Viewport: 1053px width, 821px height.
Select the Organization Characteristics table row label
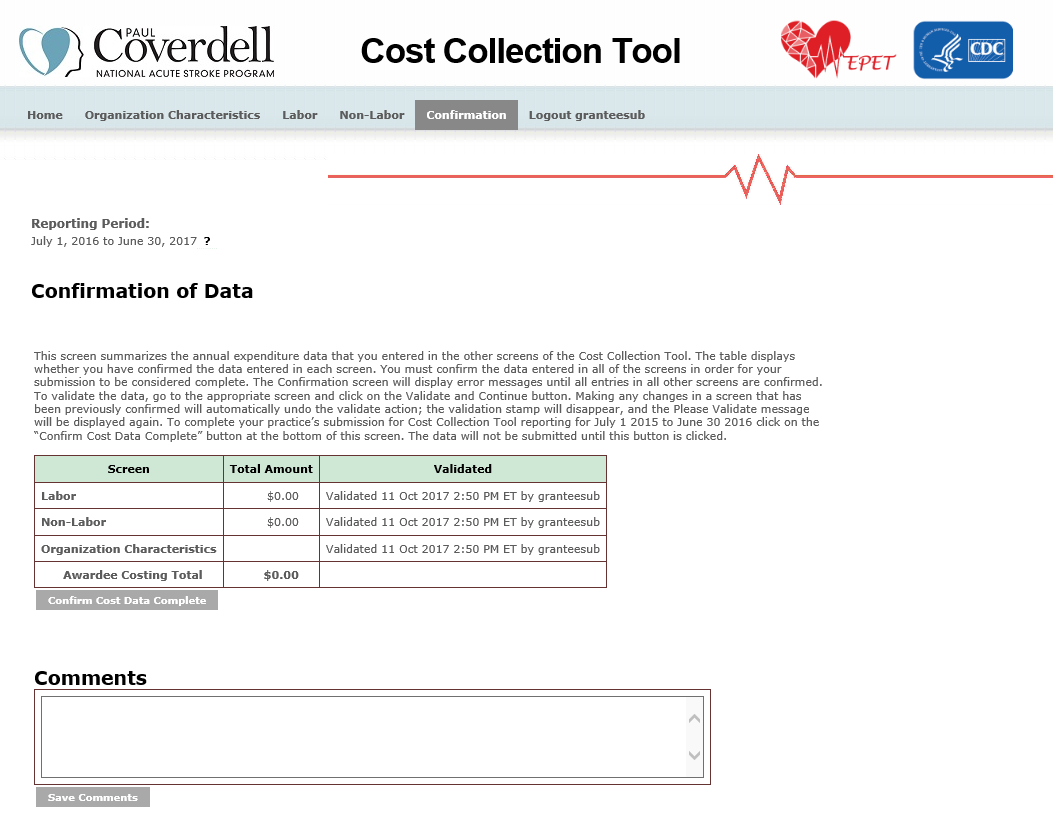[x=128, y=548]
